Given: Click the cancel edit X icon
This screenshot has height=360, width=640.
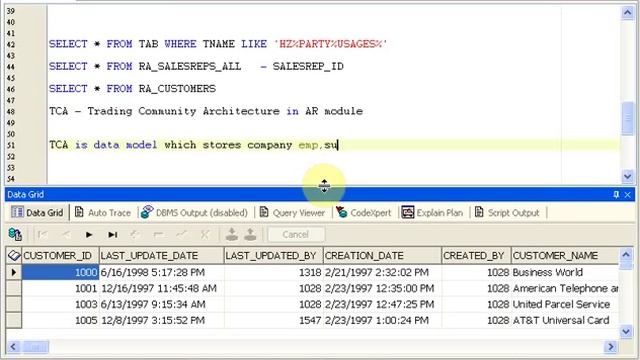Looking at the screenshot, I should click(x=204, y=234).
